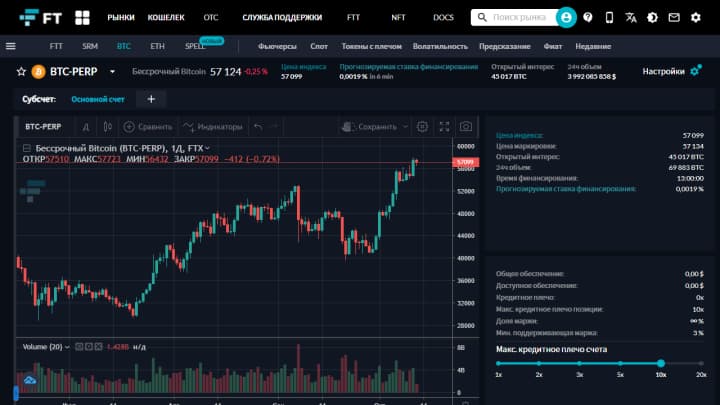
Task: Click the red 57099 price scale label
Action: coord(466,162)
